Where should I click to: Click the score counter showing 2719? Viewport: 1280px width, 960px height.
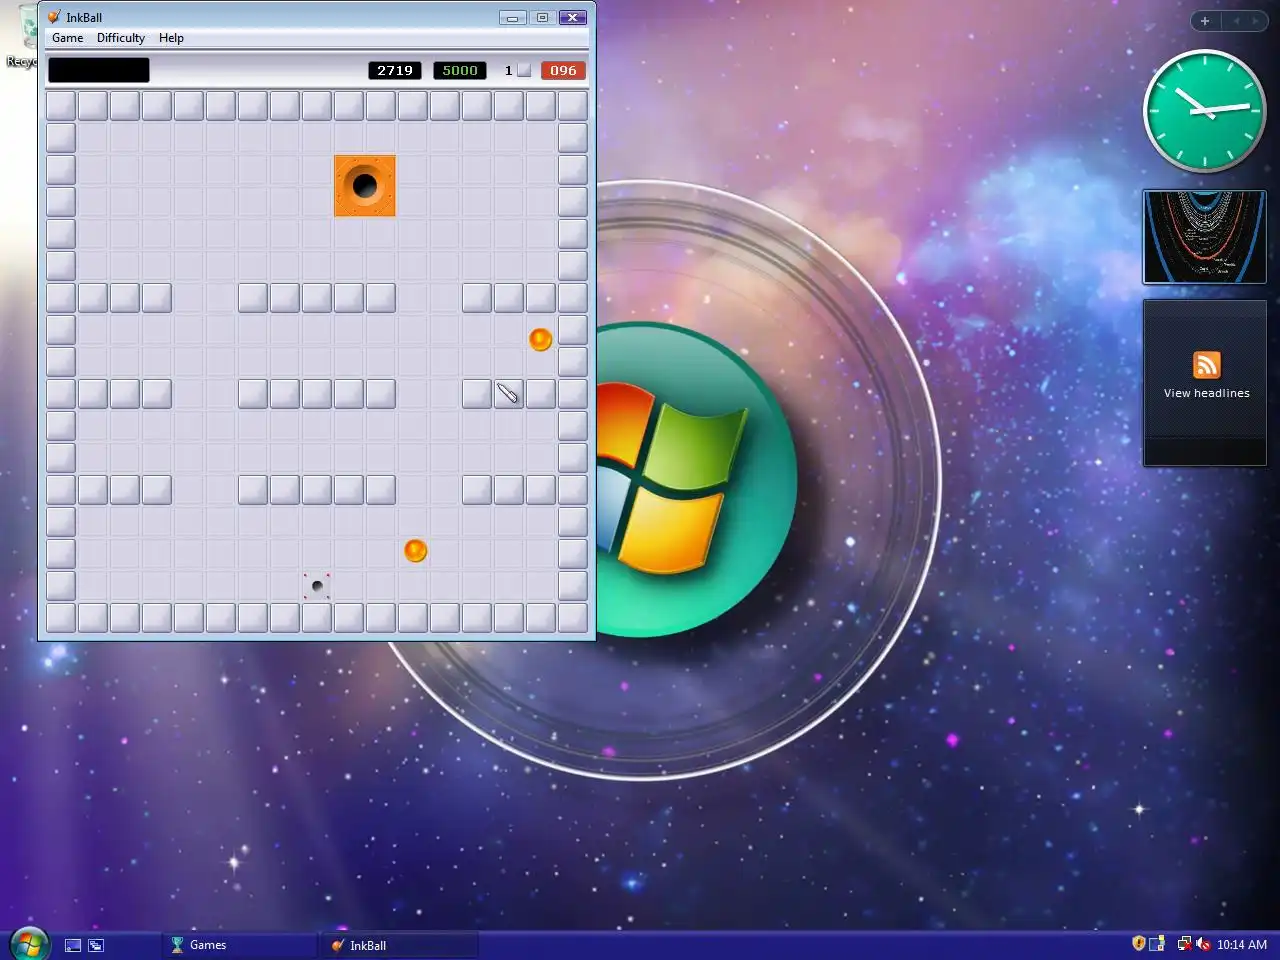(x=395, y=70)
